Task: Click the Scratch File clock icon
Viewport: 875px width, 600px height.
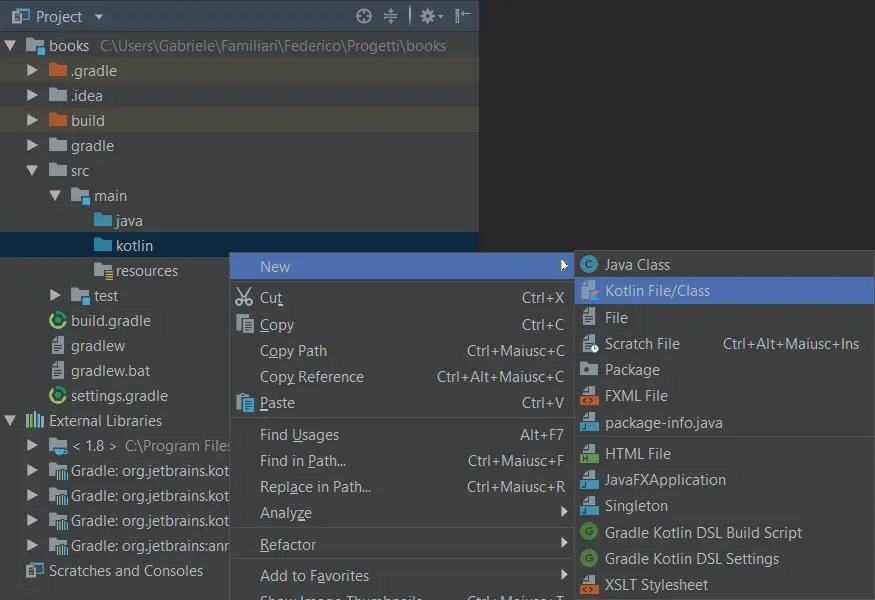Action: tap(590, 344)
